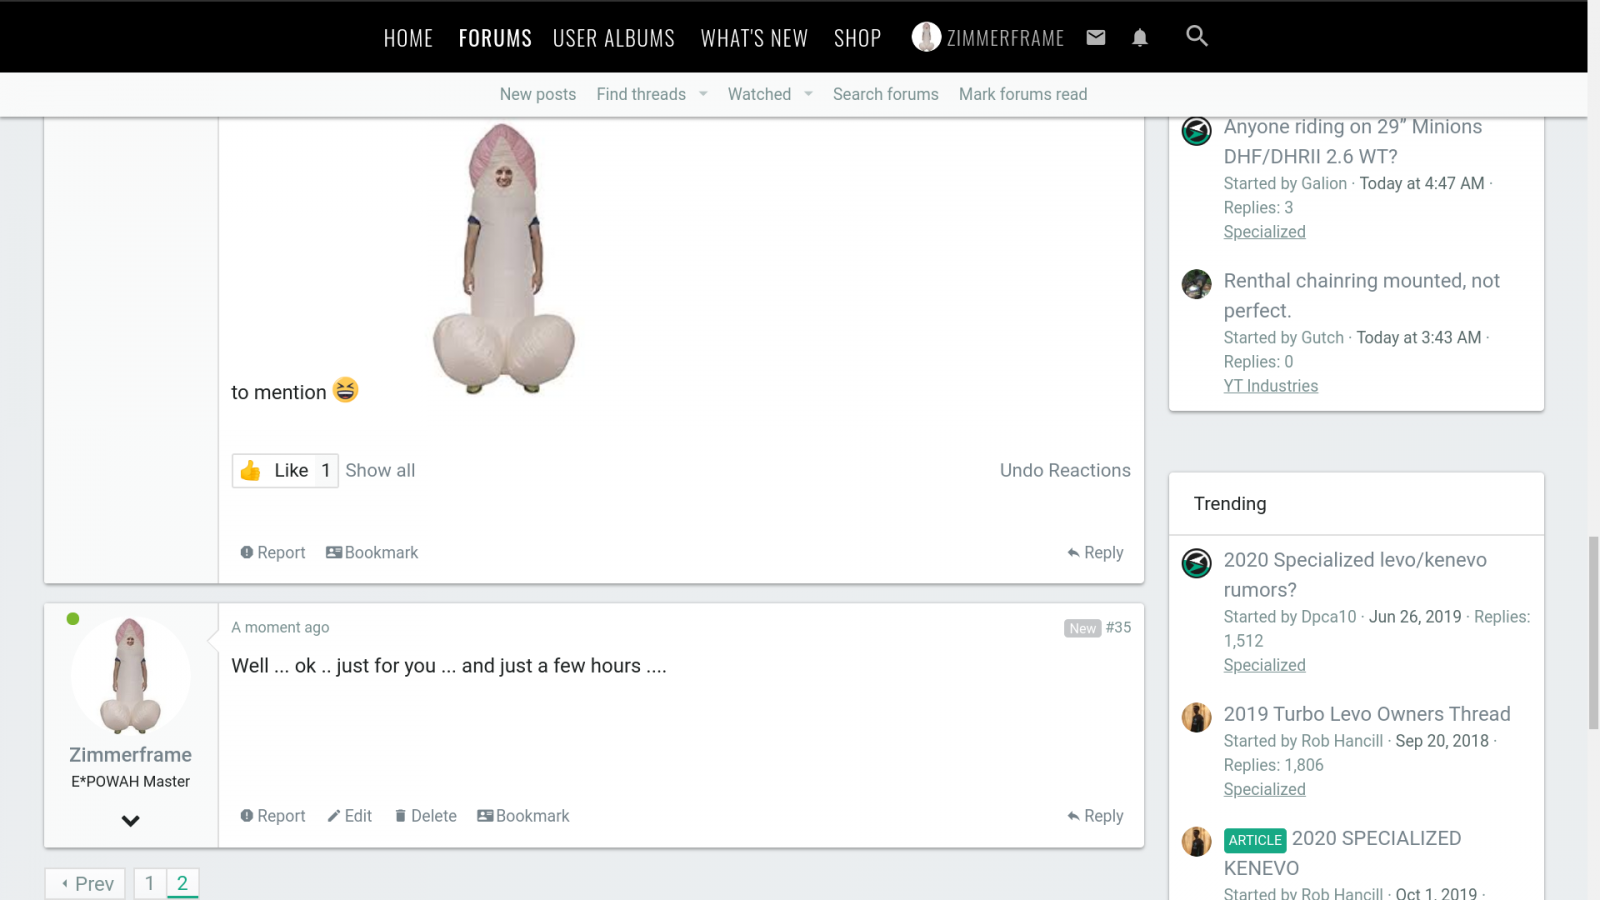Viewport: 1600px width, 900px height.
Task: Click the Zimmerframe avatar in top navigation
Action: click(926, 37)
